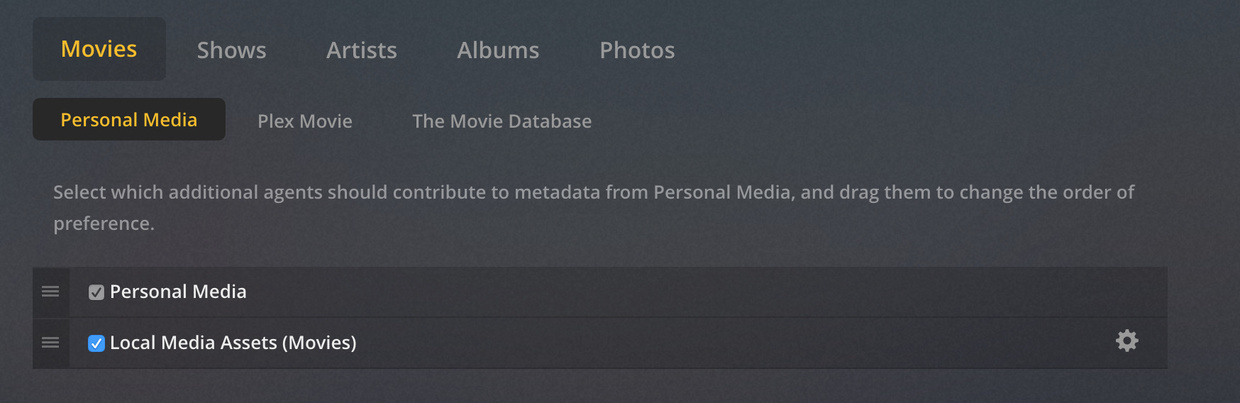Click the Personal Media label in agent list
1240x403 pixels.
pyautogui.click(x=178, y=292)
